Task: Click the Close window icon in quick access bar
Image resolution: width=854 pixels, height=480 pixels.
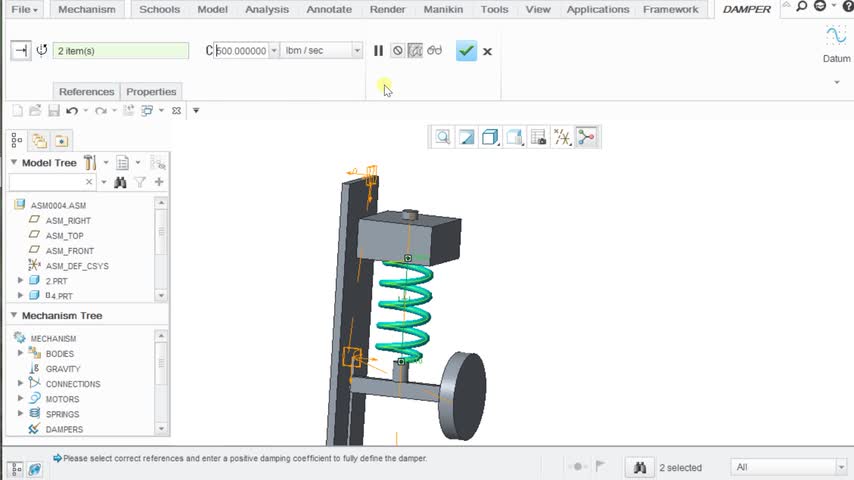Action: pyautogui.click(x=176, y=111)
